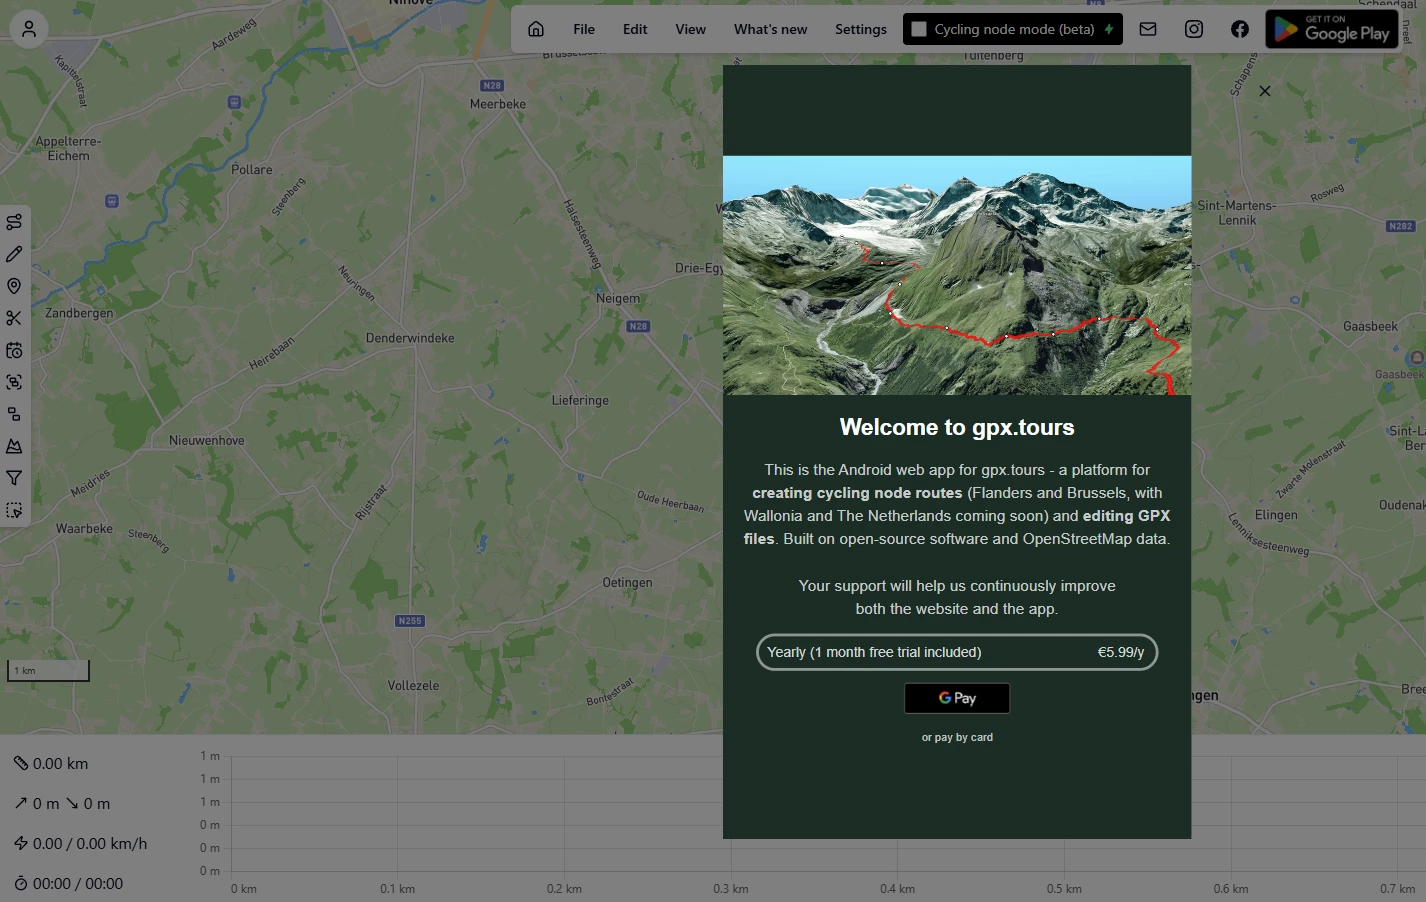The width and height of the screenshot is (1426, 902).
Task: Open the user account profile icon
Action: (x=29, y=29)
